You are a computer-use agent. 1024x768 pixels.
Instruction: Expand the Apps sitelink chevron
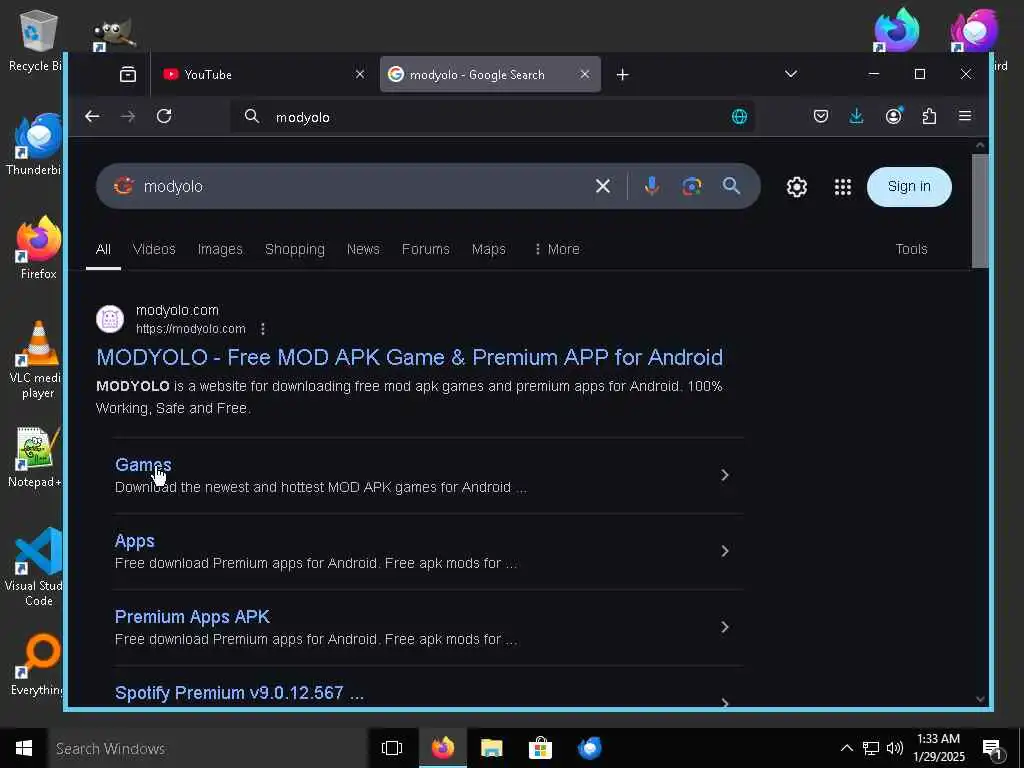[725, 551]
